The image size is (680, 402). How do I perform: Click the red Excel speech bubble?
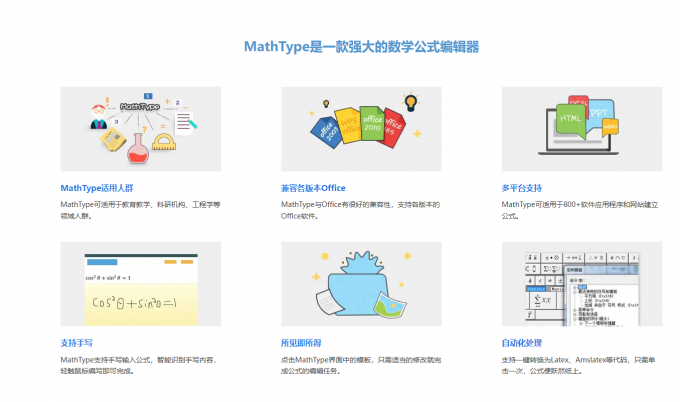pyautogui.click(x=578, y=102)
